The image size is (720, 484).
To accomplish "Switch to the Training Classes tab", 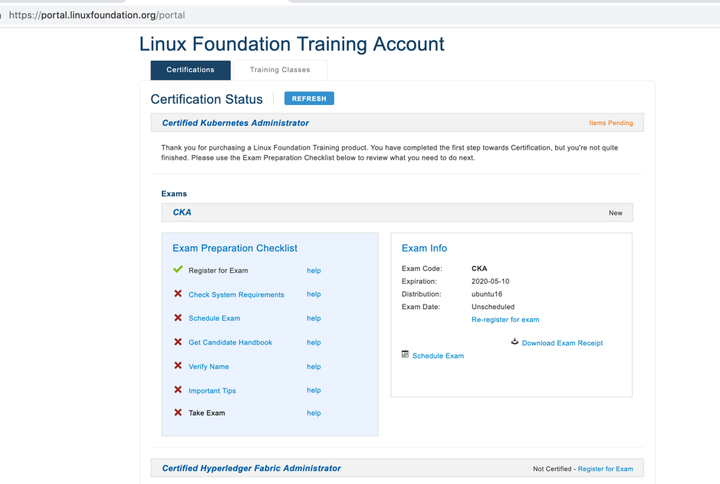I will pyautogui.click(x=280, y=70).
